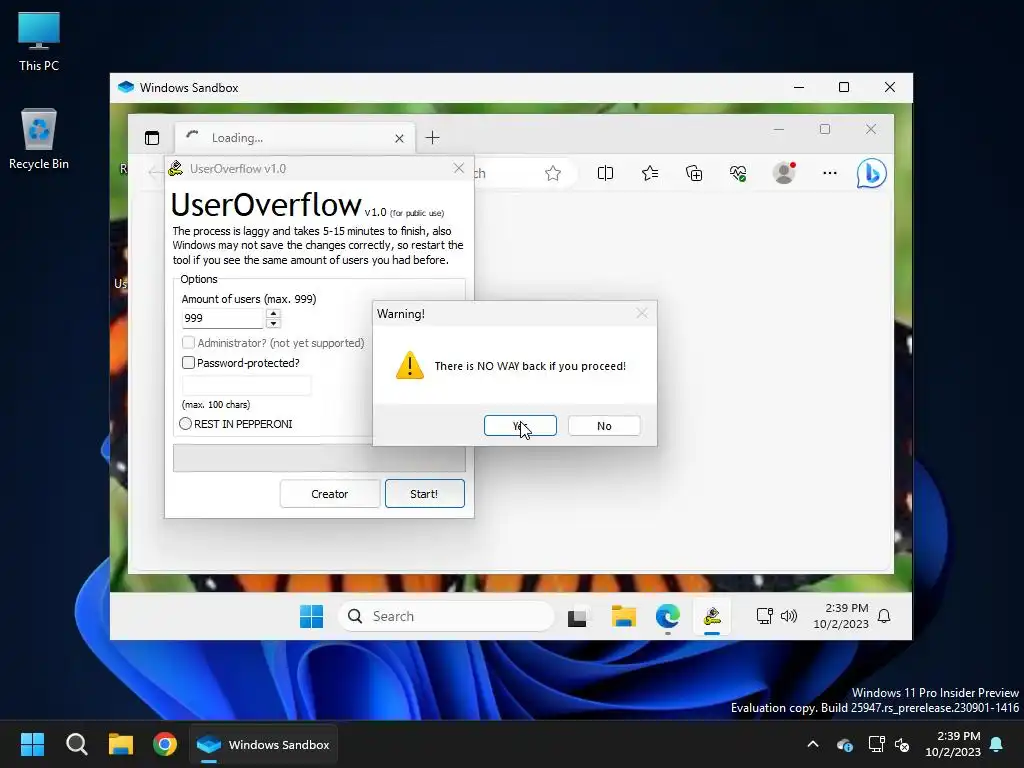Viewport: 1024px width, 768px height.
Task: Open Browser essentials heart icon
Action: click(738, 173)
